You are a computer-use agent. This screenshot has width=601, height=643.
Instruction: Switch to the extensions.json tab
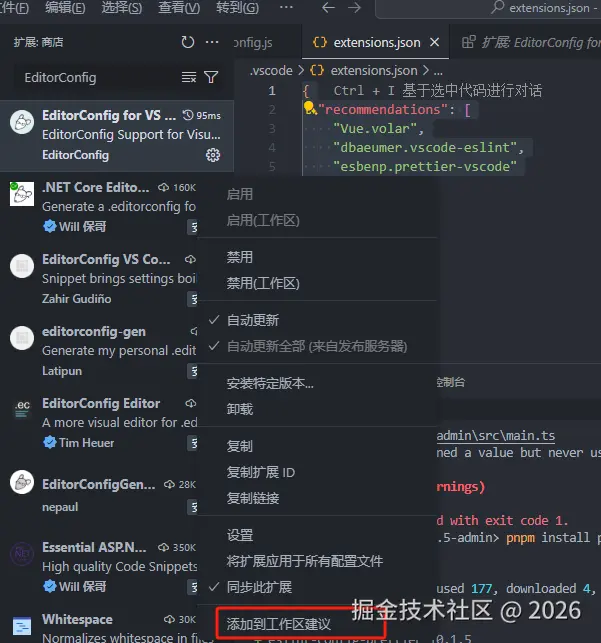point(376,42)
